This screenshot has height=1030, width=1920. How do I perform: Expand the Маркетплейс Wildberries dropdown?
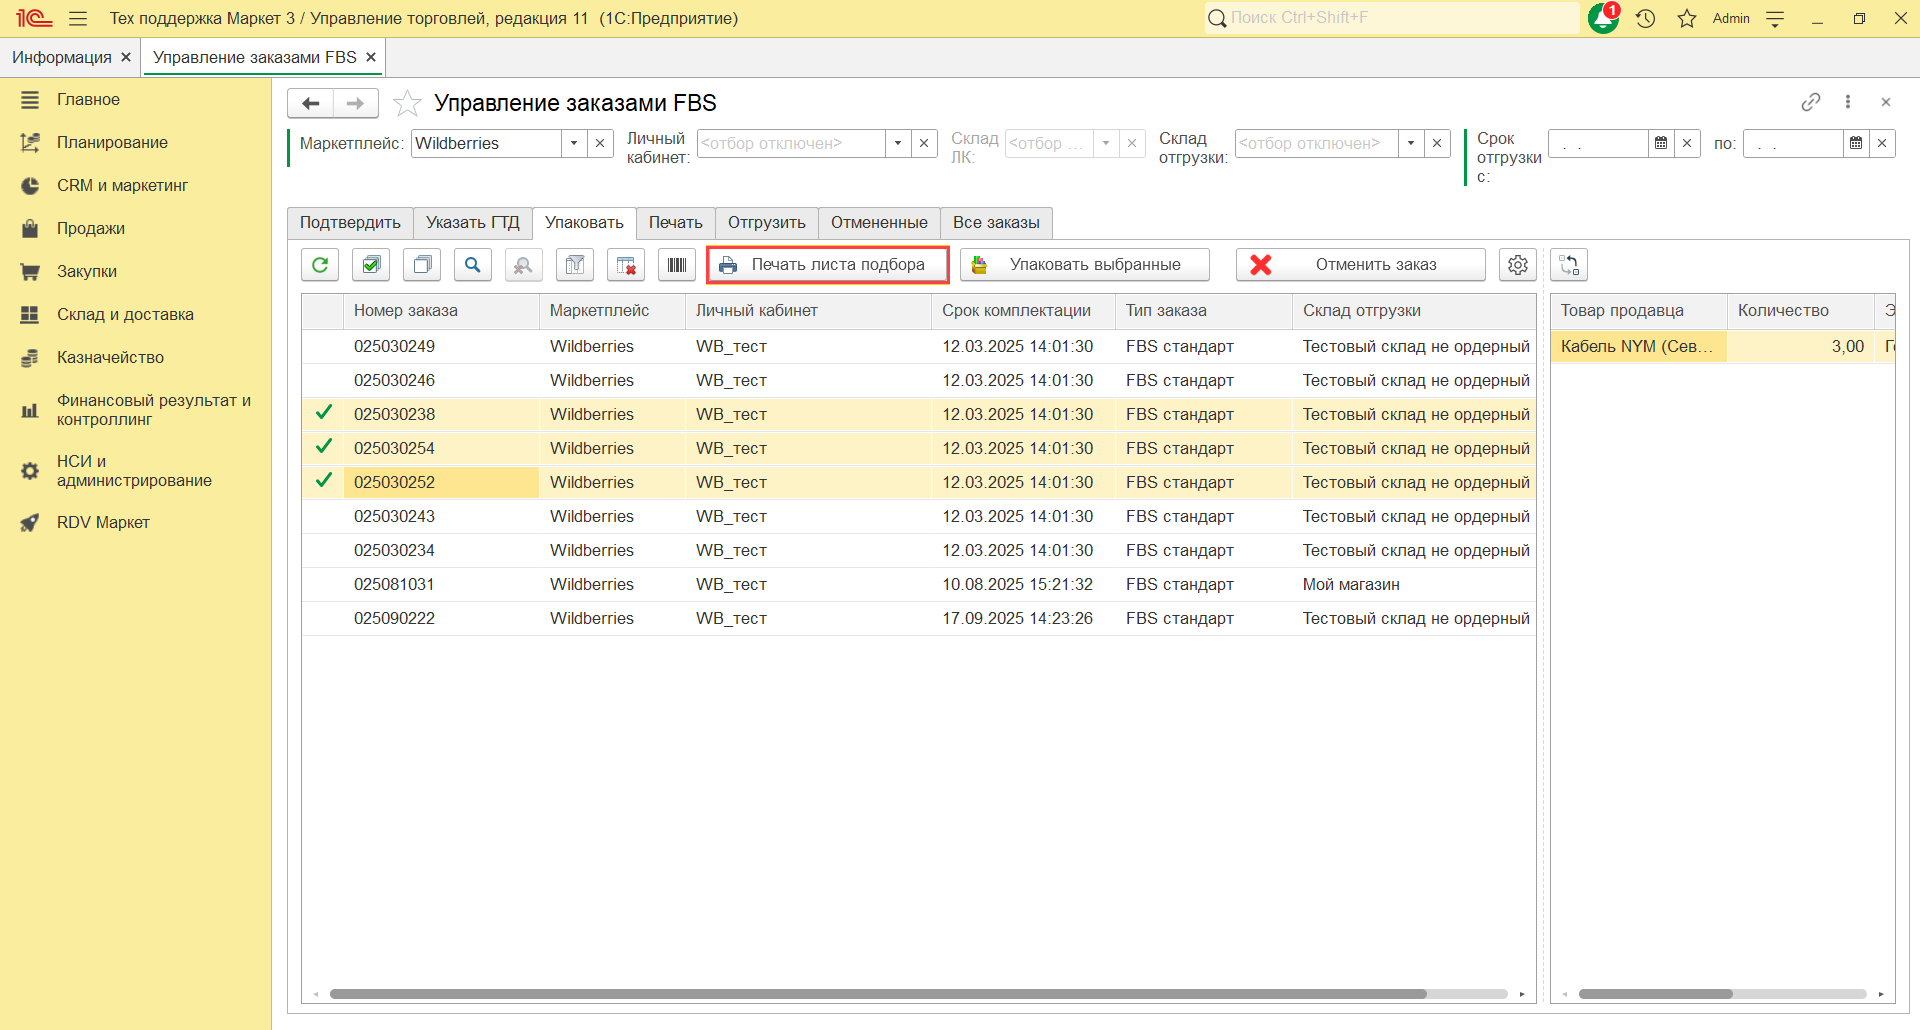(x=574, y=144)
